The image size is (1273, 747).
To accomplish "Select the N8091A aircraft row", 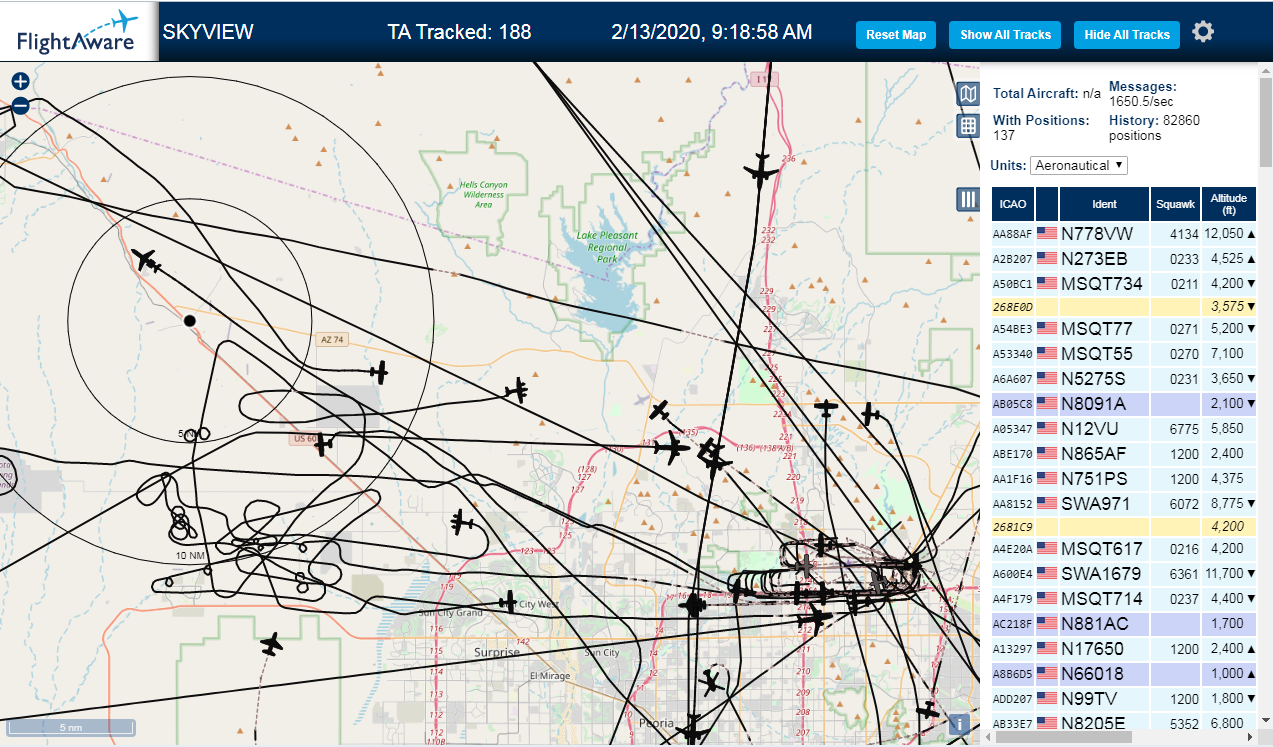I will pyautogui.click(x=1124, y=403).
